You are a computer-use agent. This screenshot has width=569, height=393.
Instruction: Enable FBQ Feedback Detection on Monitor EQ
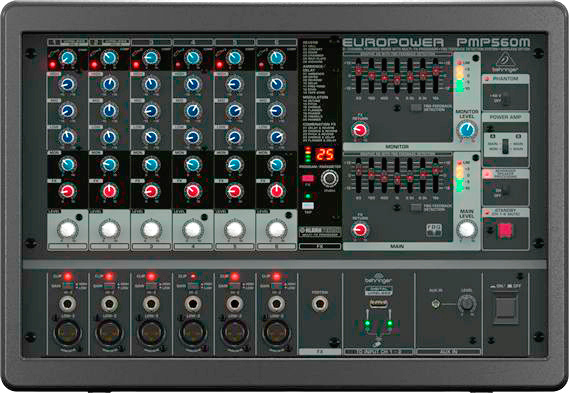(x=416, y=108)
